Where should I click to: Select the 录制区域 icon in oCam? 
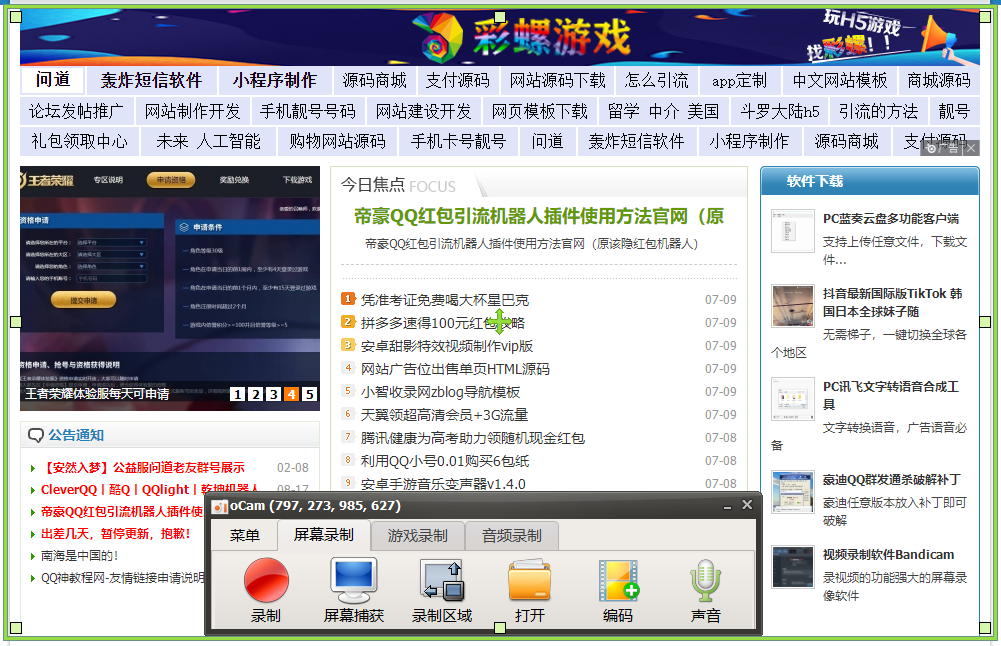click(442, 580)
